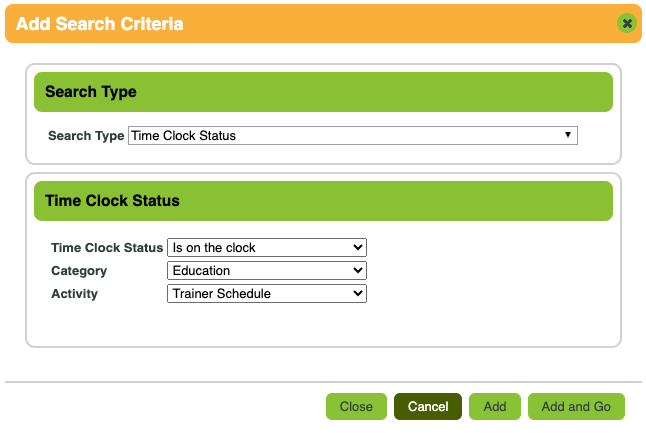Viewport: 646px width, 433px height.
Task: Click the 'Search Type' field label
Action: pyautogui.click(x=86, y=136)
